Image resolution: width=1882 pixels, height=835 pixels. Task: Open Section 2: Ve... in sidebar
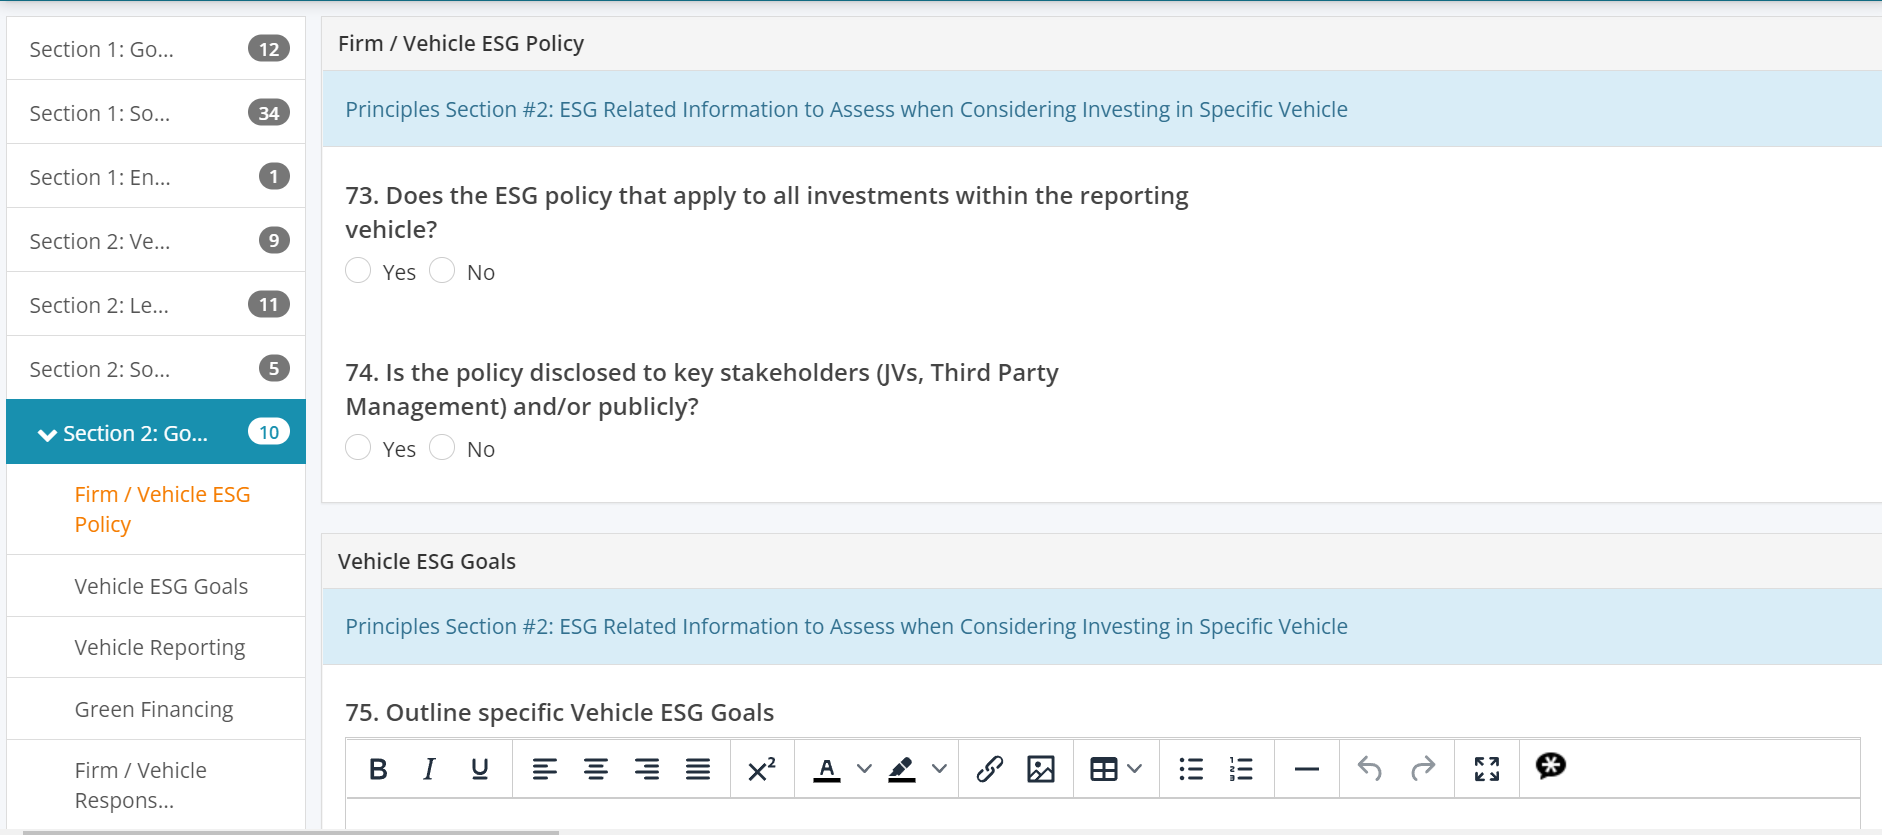coord(156,241)
